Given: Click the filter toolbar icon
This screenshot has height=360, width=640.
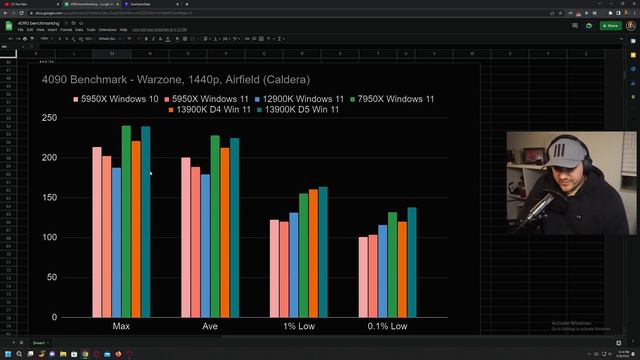Looking at the screenshot, I should [x=269, y=39].
